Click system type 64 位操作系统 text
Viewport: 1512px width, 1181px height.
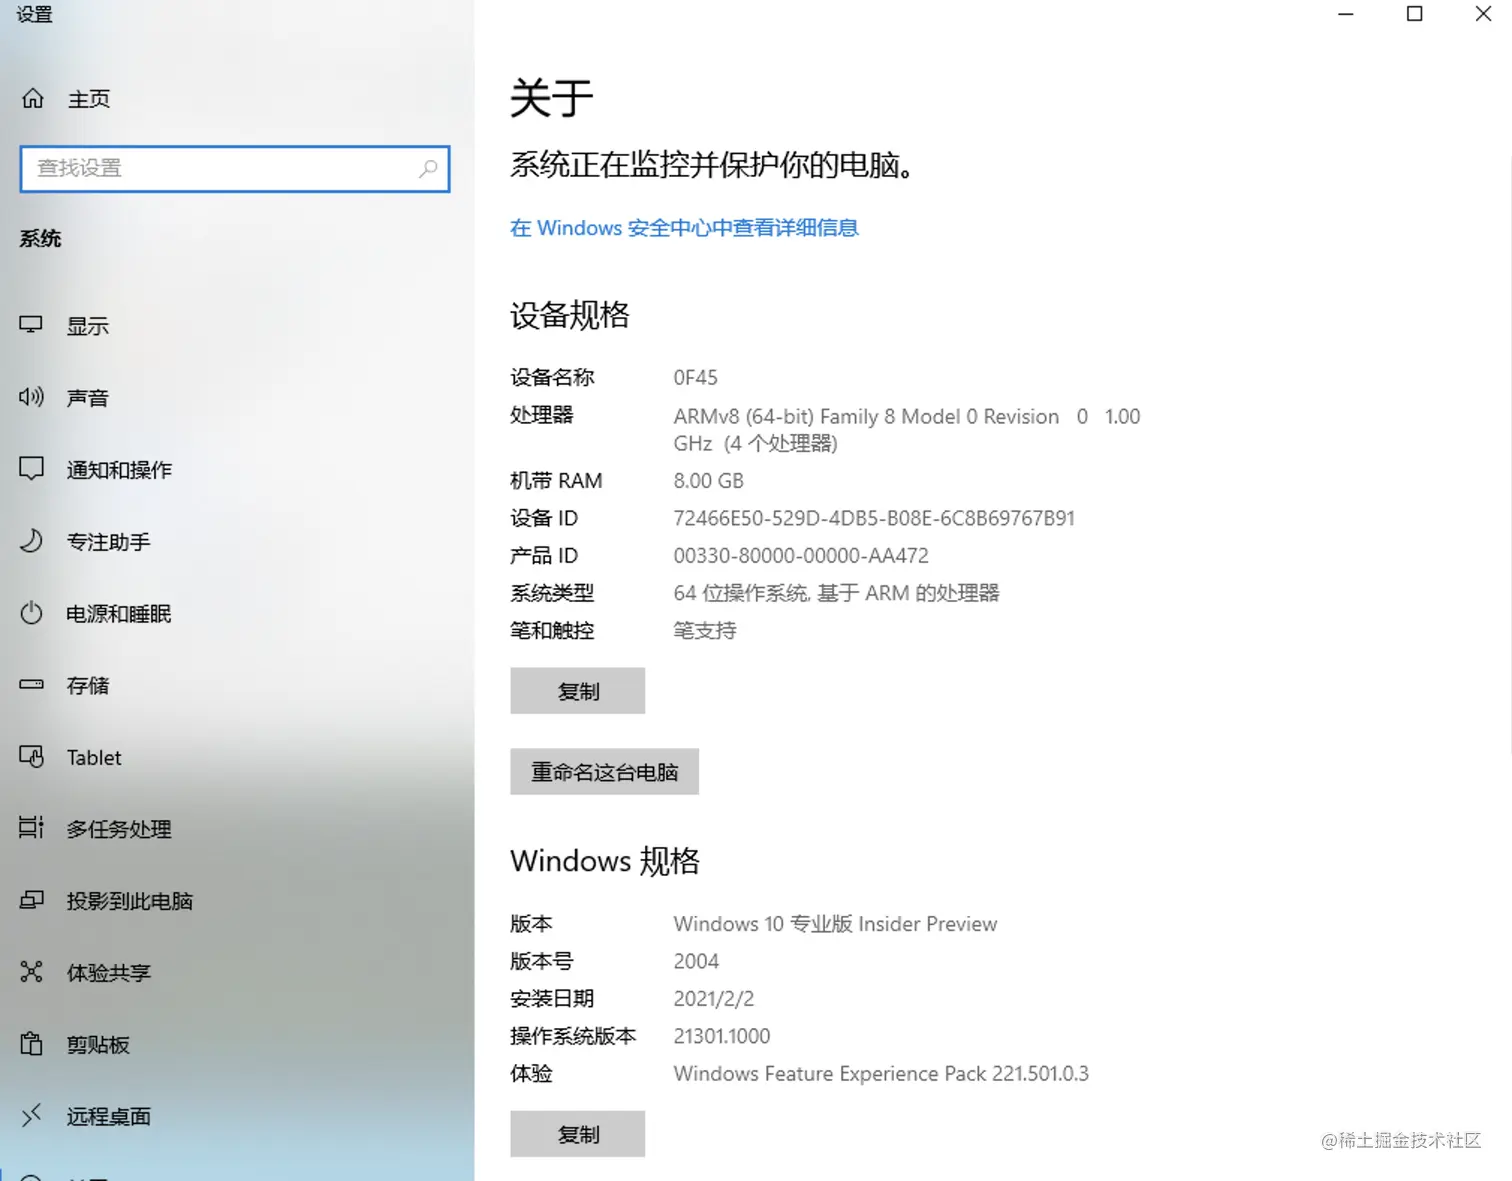836,593
